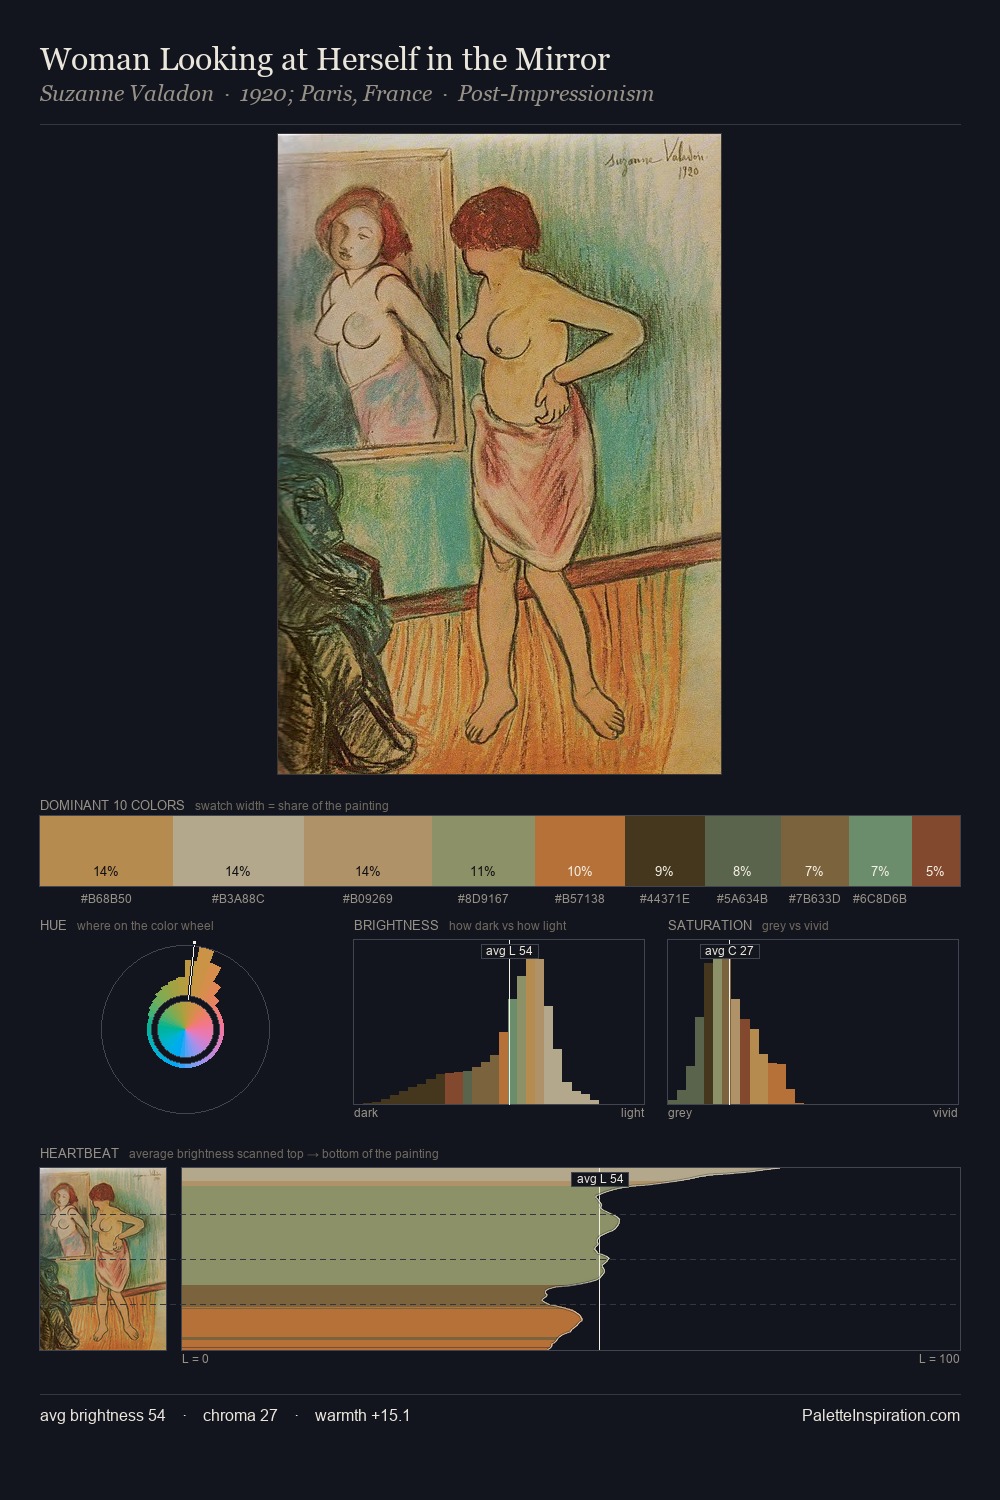1000x1500 pixels.
Task: Click the 'DOMINANT 10 COLORS' heading
Action: 112,805
